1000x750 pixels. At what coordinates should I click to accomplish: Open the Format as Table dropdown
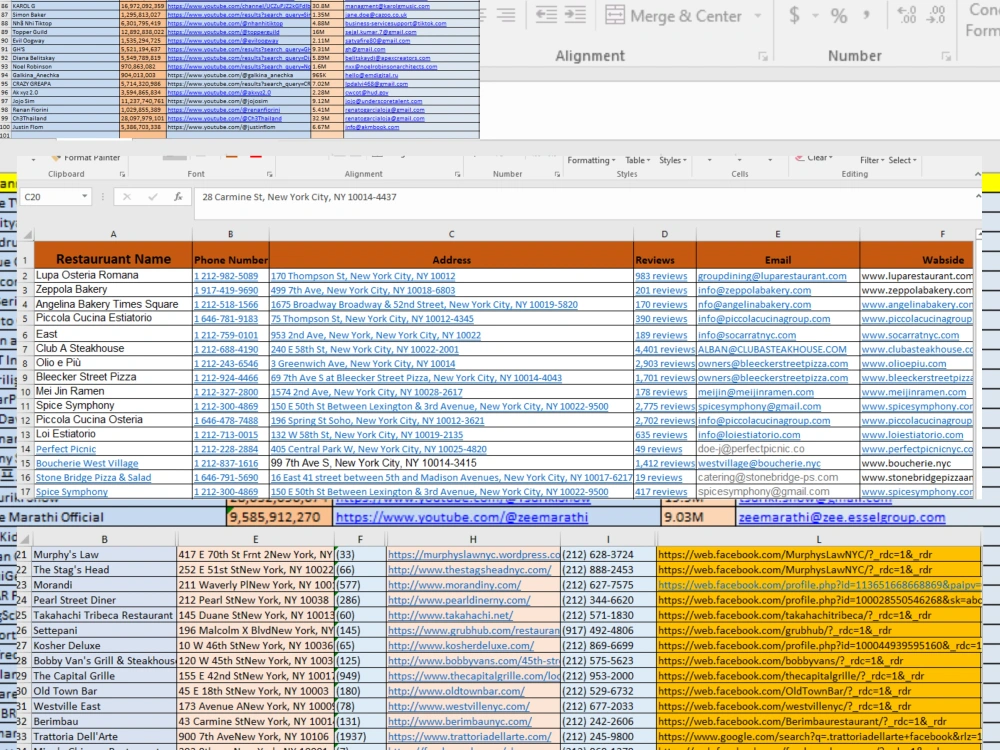click(x=637, y=160)
